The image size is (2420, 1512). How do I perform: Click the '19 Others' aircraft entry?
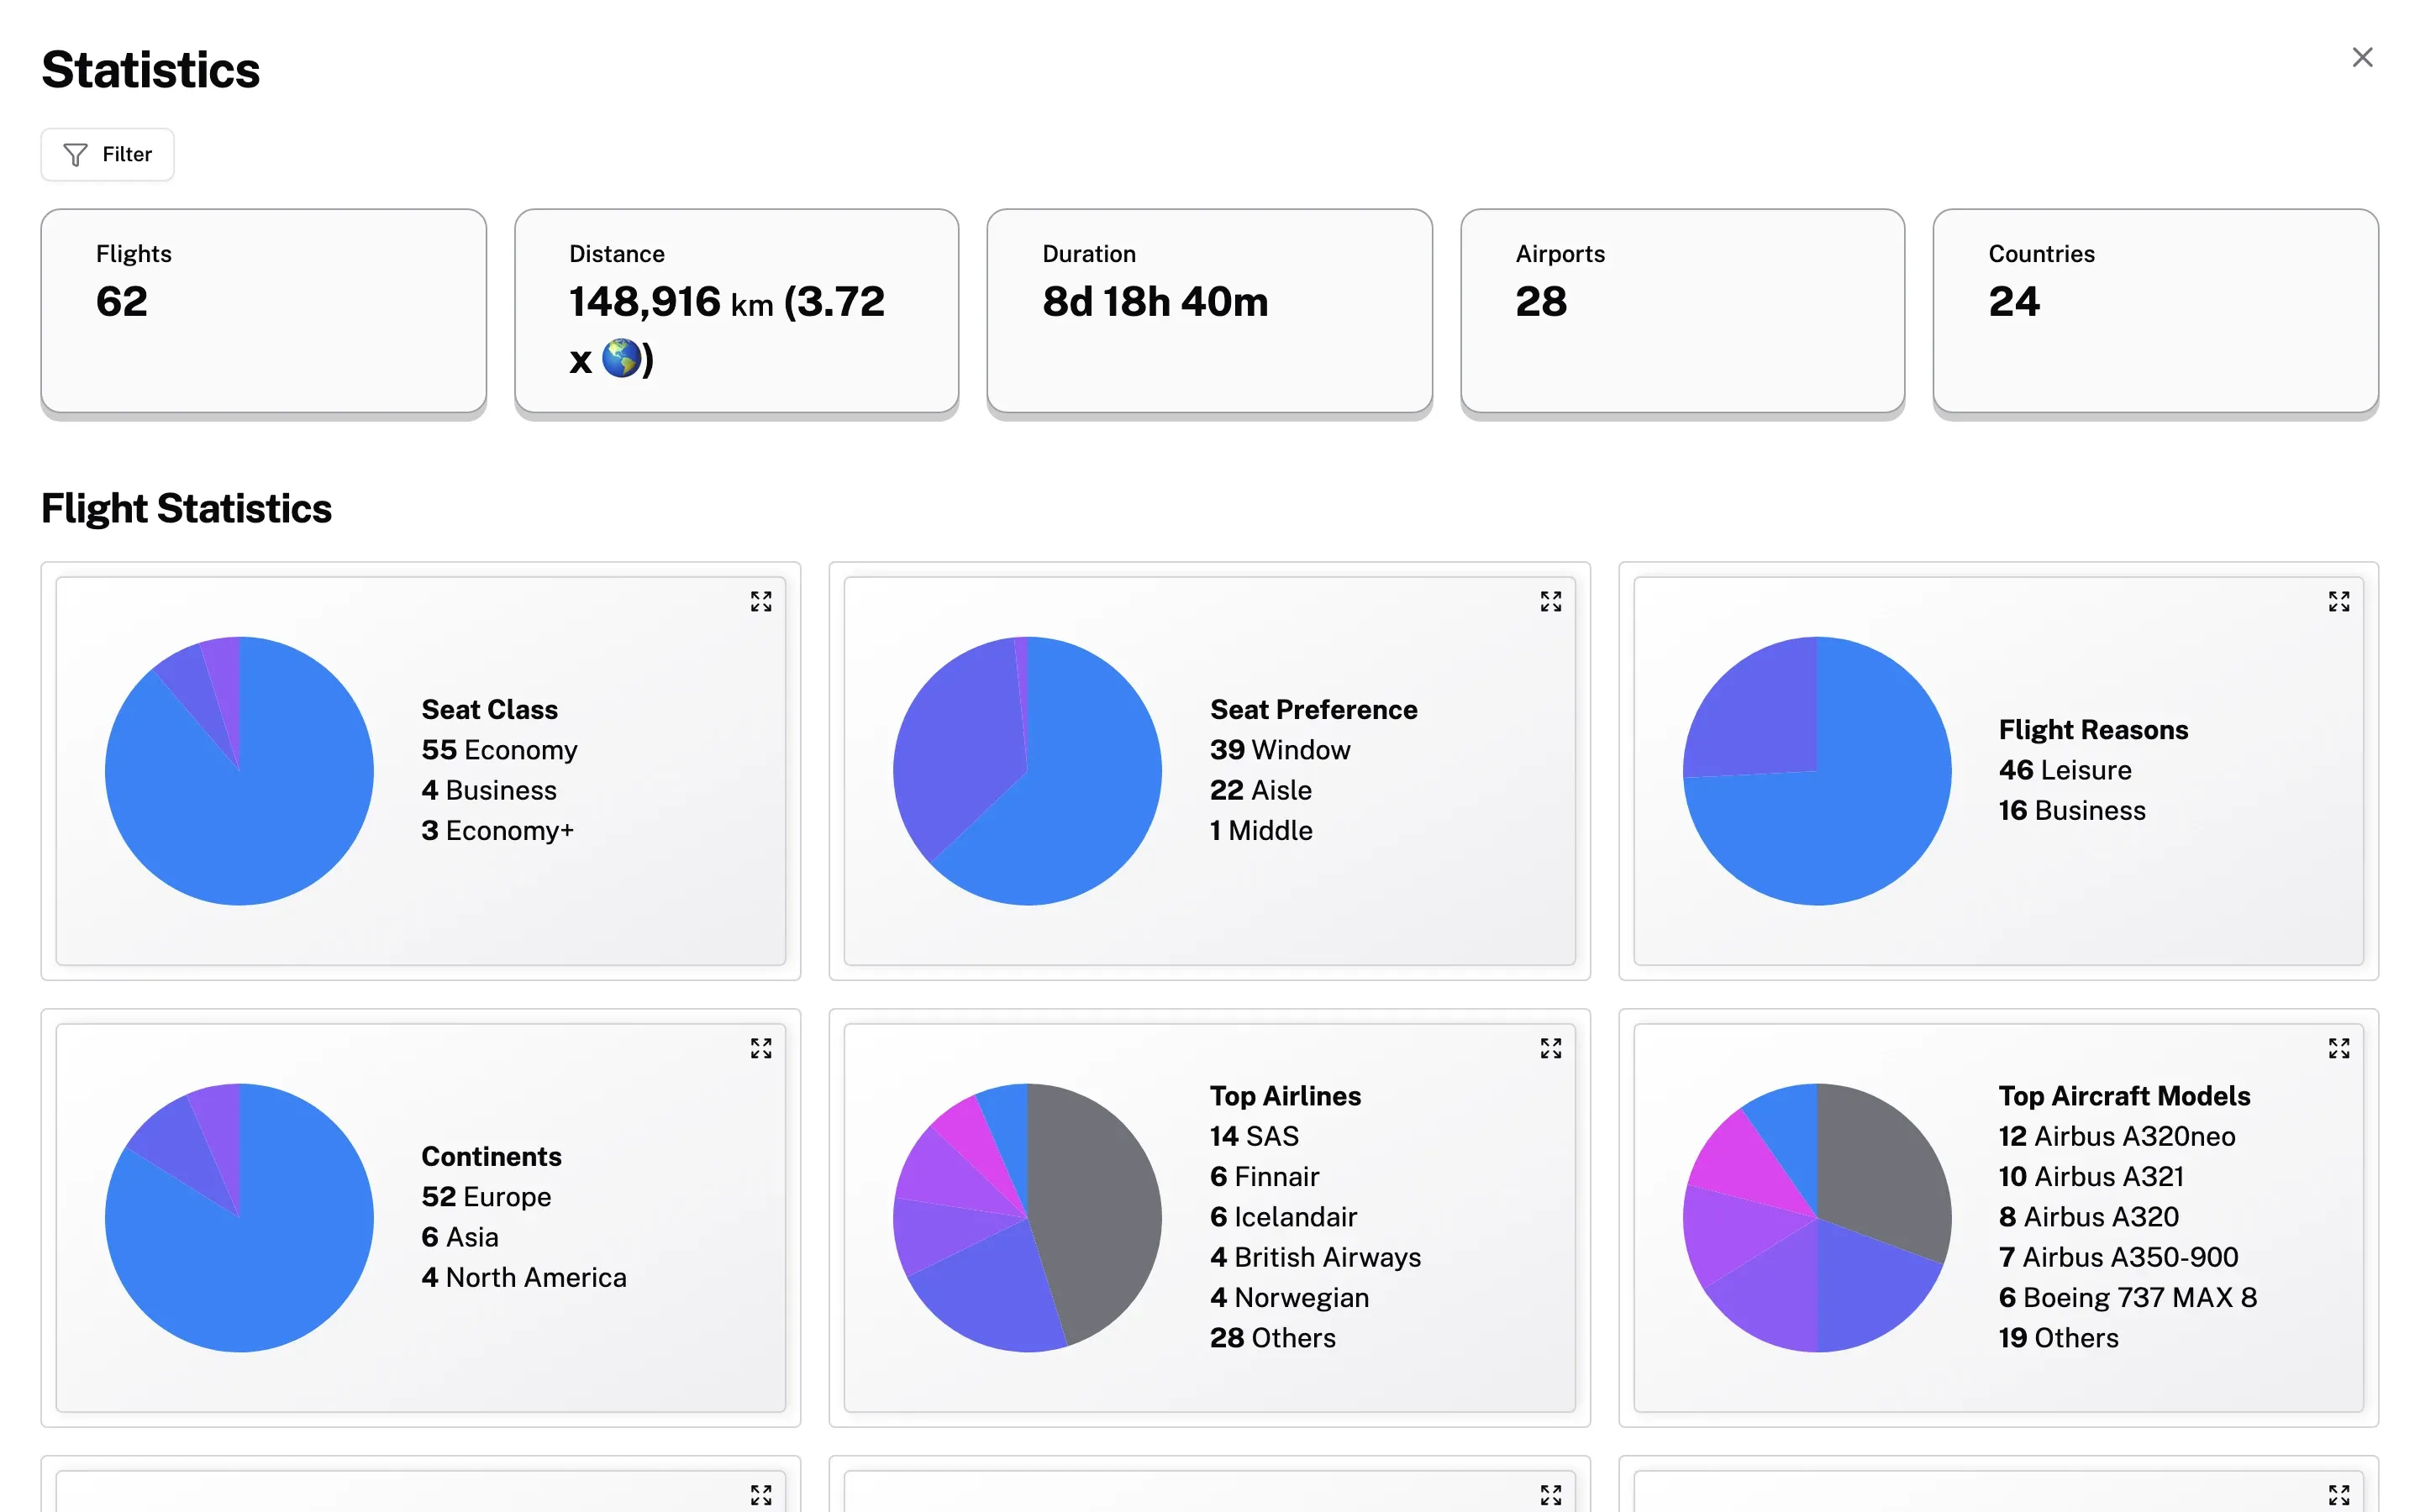pyautogui.click(x=2058, y=1337)
